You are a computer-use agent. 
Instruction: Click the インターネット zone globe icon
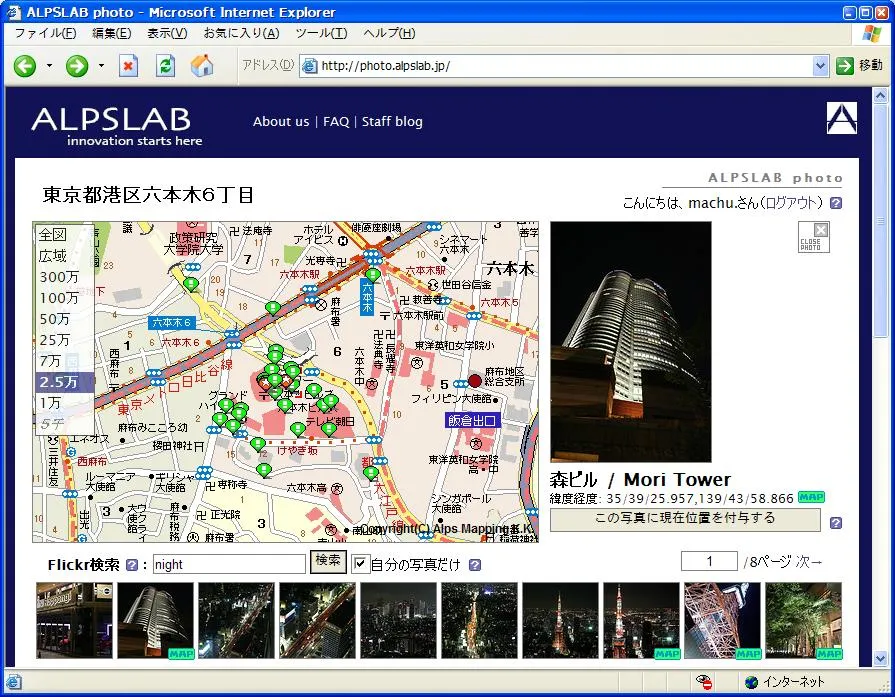click(x=752, y=682)
